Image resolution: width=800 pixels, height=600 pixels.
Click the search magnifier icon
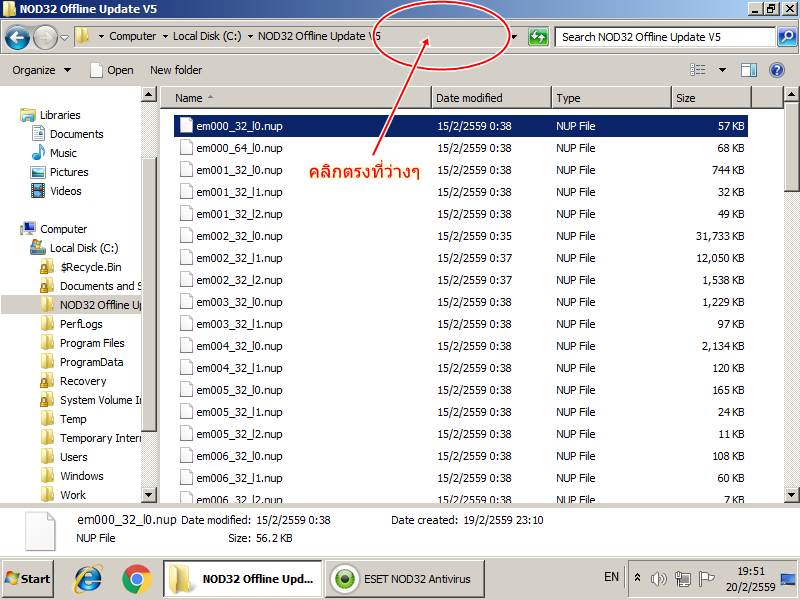point(787,37)
